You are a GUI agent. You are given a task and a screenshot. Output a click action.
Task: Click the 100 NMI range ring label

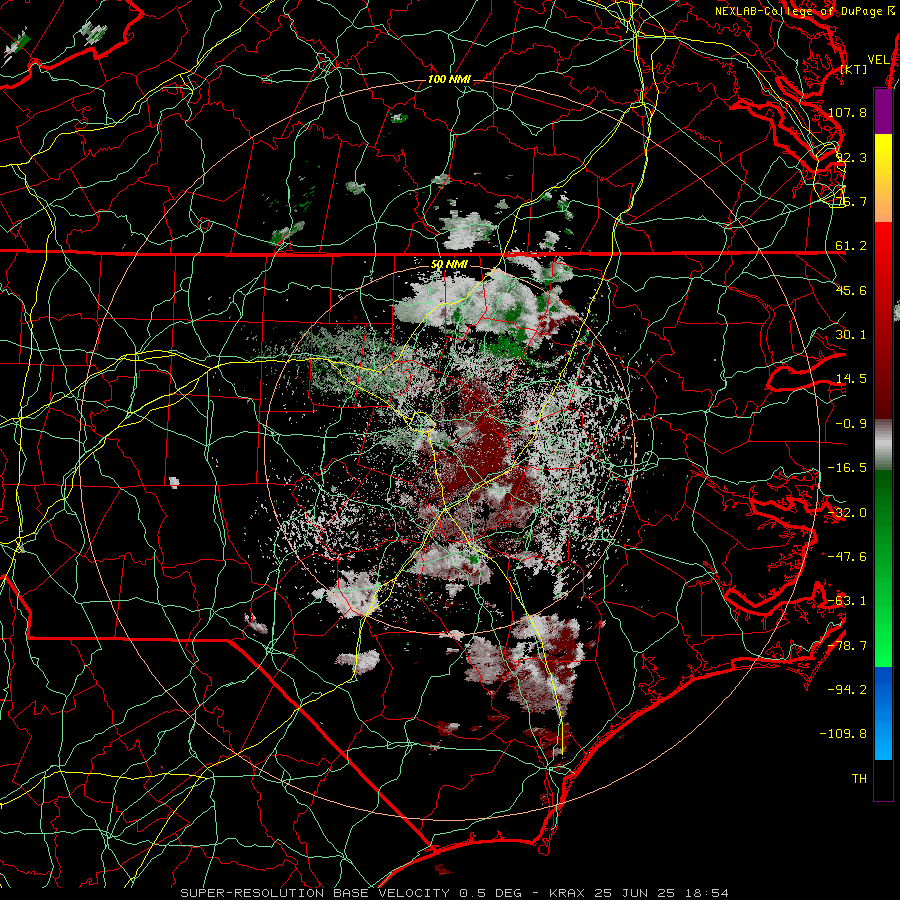pos(449,79)
